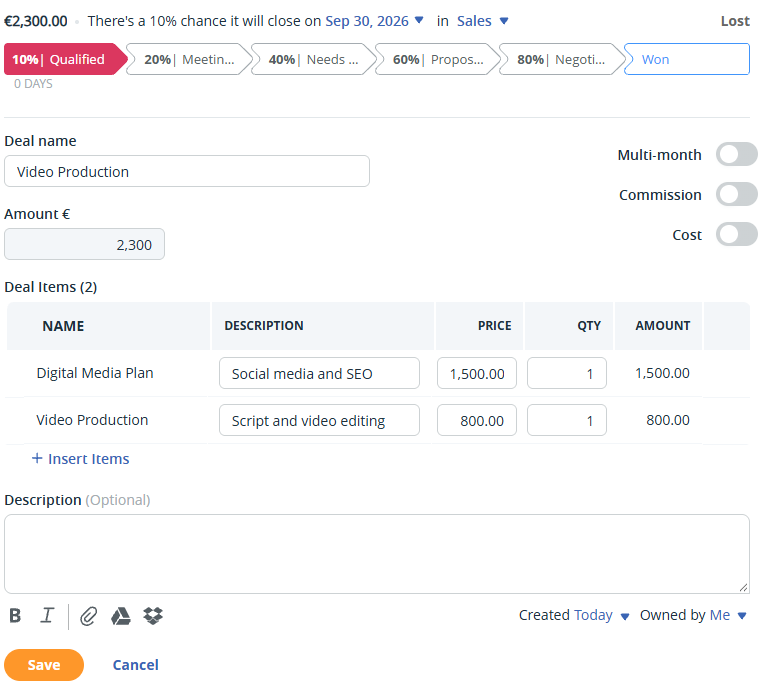761x694 pixels.
Task: Click the Amount € field showing 2,300
Action: coord(84,244)
